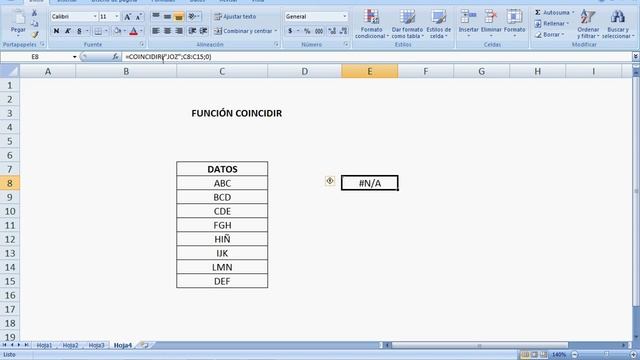Click the fx insert function button

[x=116, y=57]
